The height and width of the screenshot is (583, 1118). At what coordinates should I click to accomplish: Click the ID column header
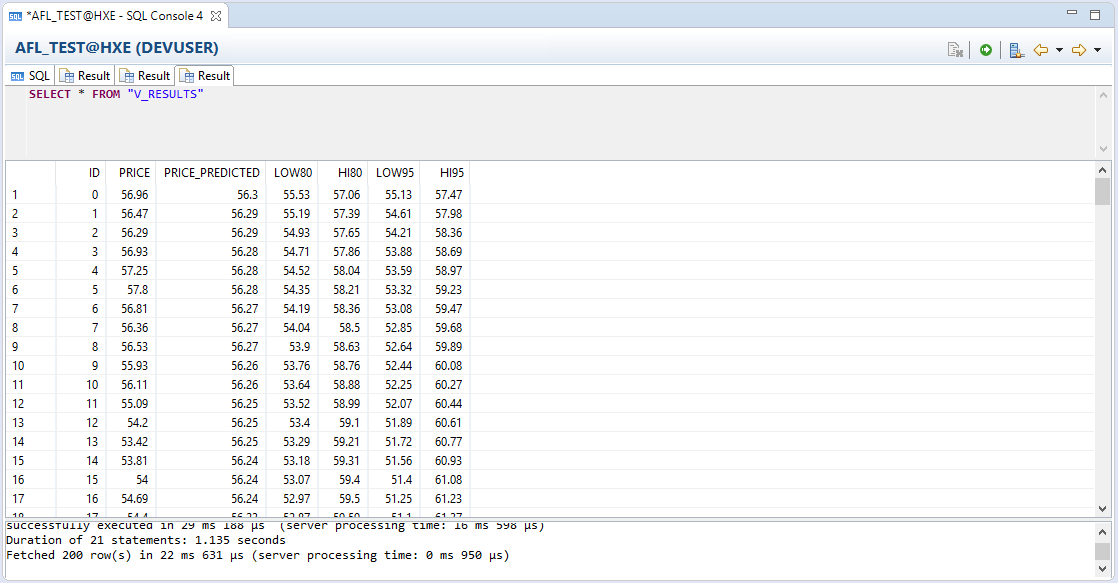point(94,172)
